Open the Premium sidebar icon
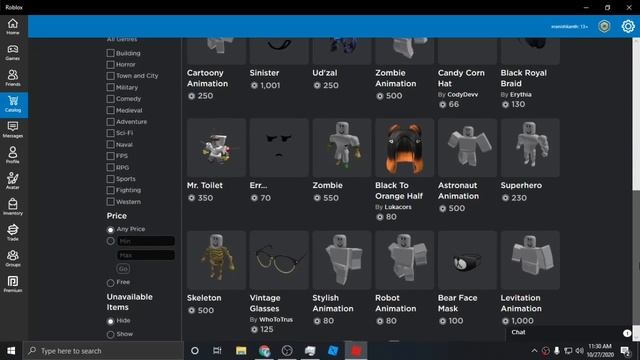 coord(13,284)
